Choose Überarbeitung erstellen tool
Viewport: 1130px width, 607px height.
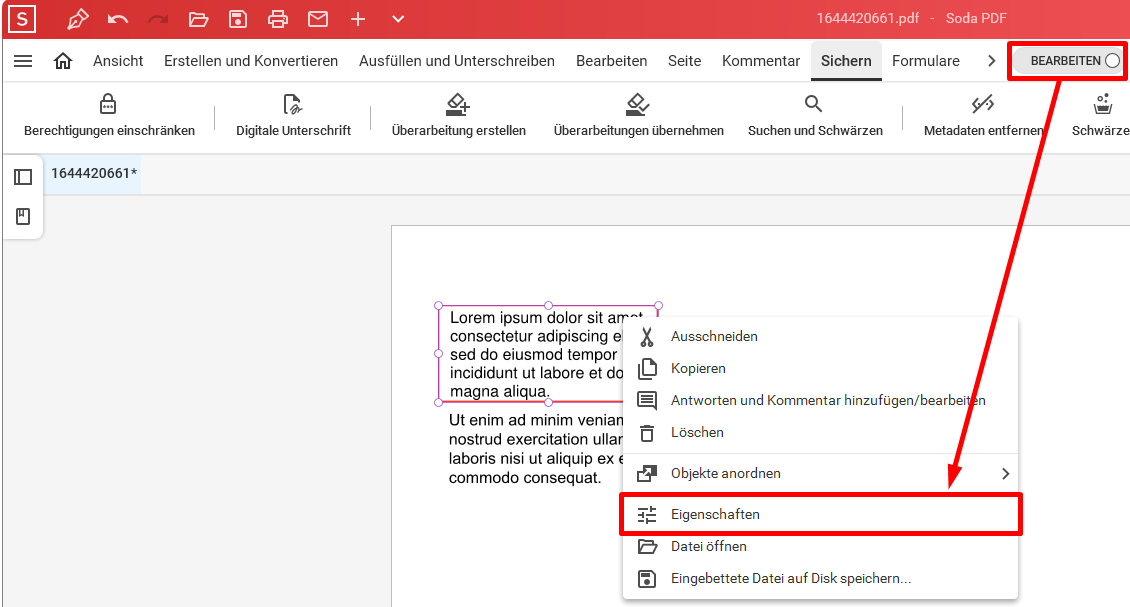coord(458,115)
